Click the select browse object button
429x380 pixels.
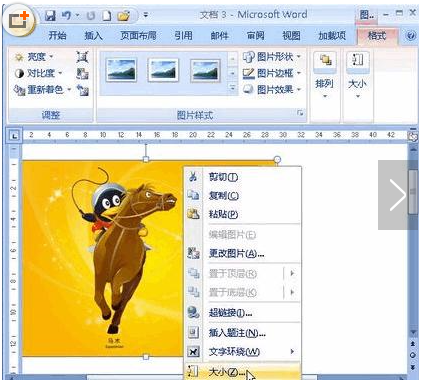pyautogui.click(x=413, y=355)
